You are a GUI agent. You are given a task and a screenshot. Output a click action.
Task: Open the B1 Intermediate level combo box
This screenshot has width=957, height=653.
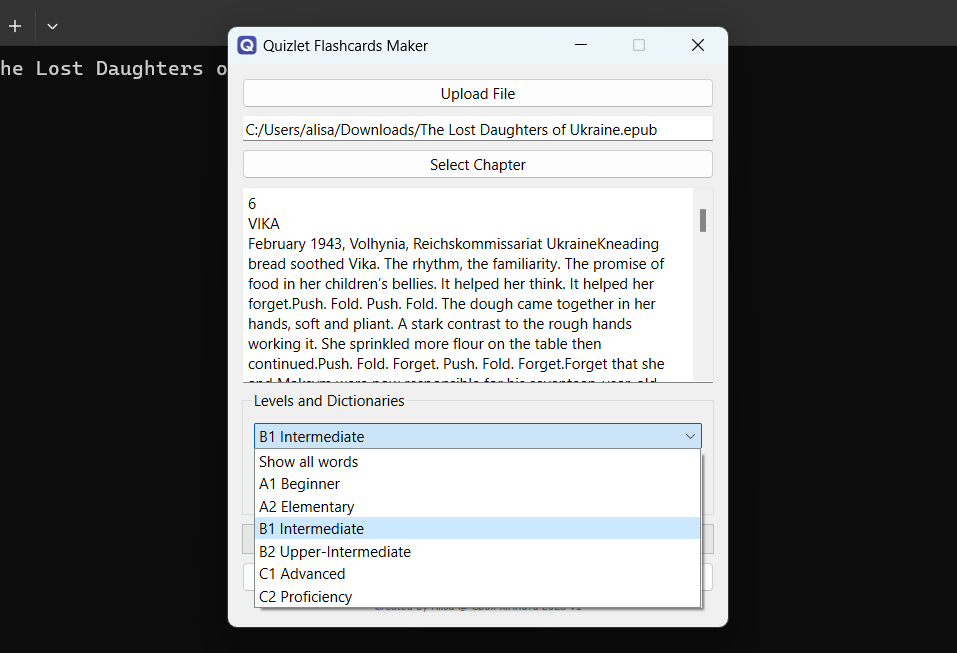[x=477, y=436]
